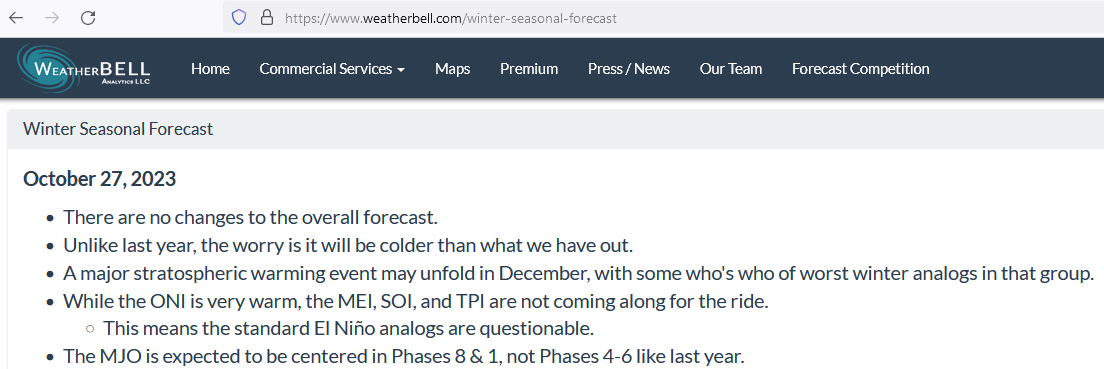The width and height of the screenshot is (1104, 369).
Task: Click the sub-bullet about El Niño analogs
Action: [349, 328]
